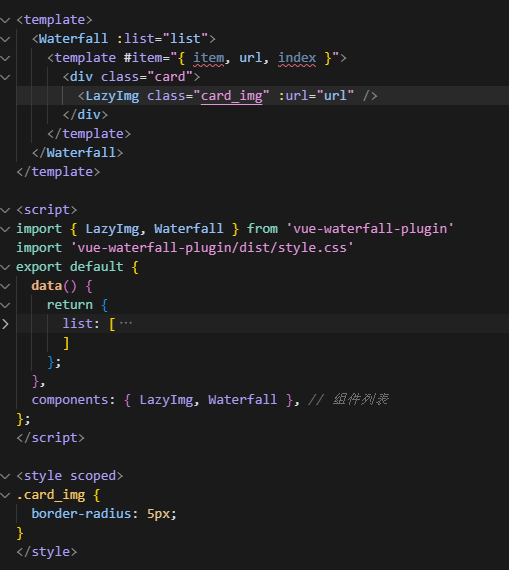The image size is (509, 570).
Task: Collapse the <script> section fold arrow
Action: (5, 210)
